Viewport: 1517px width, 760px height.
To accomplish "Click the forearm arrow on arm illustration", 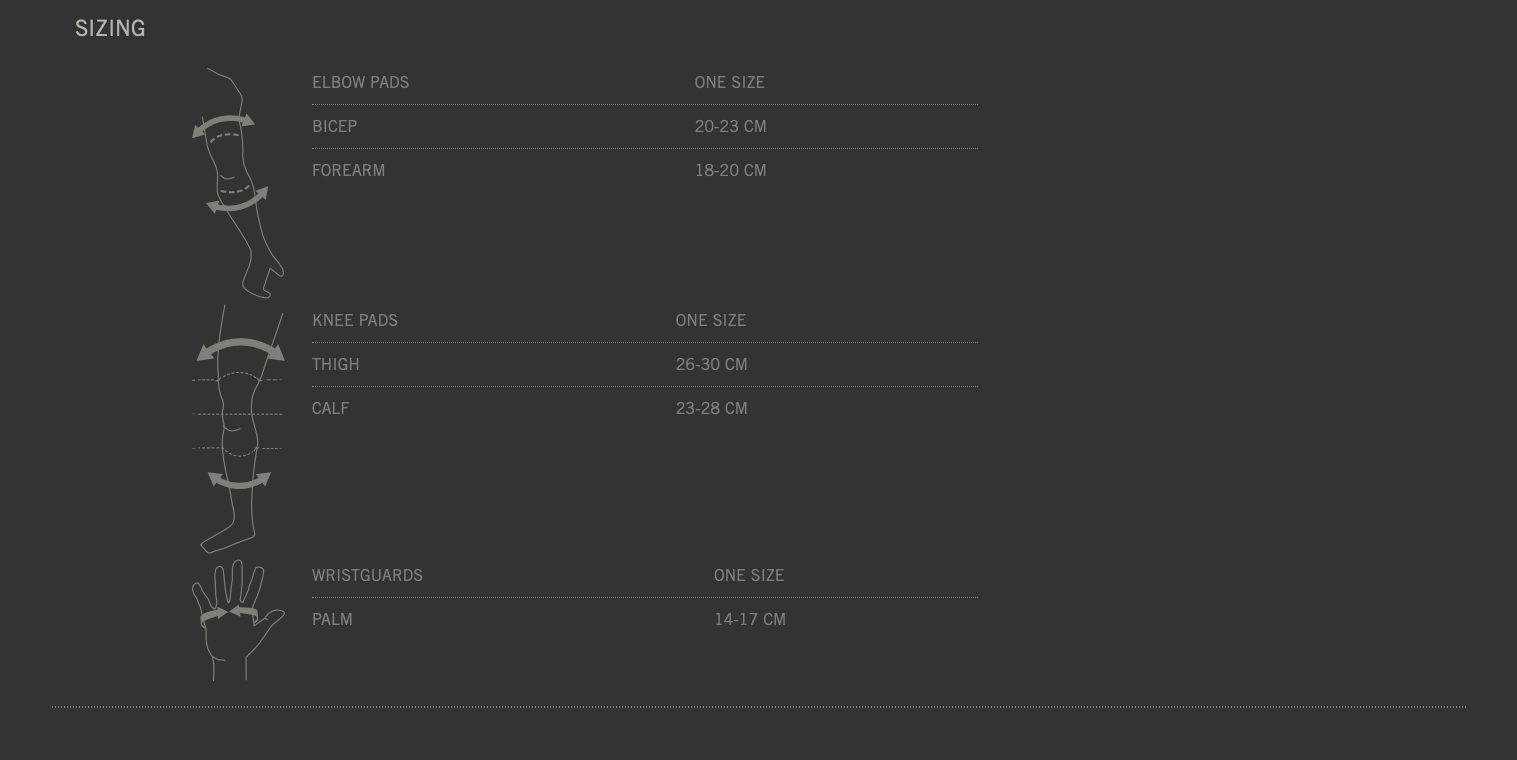I will (x=237, y=201).
